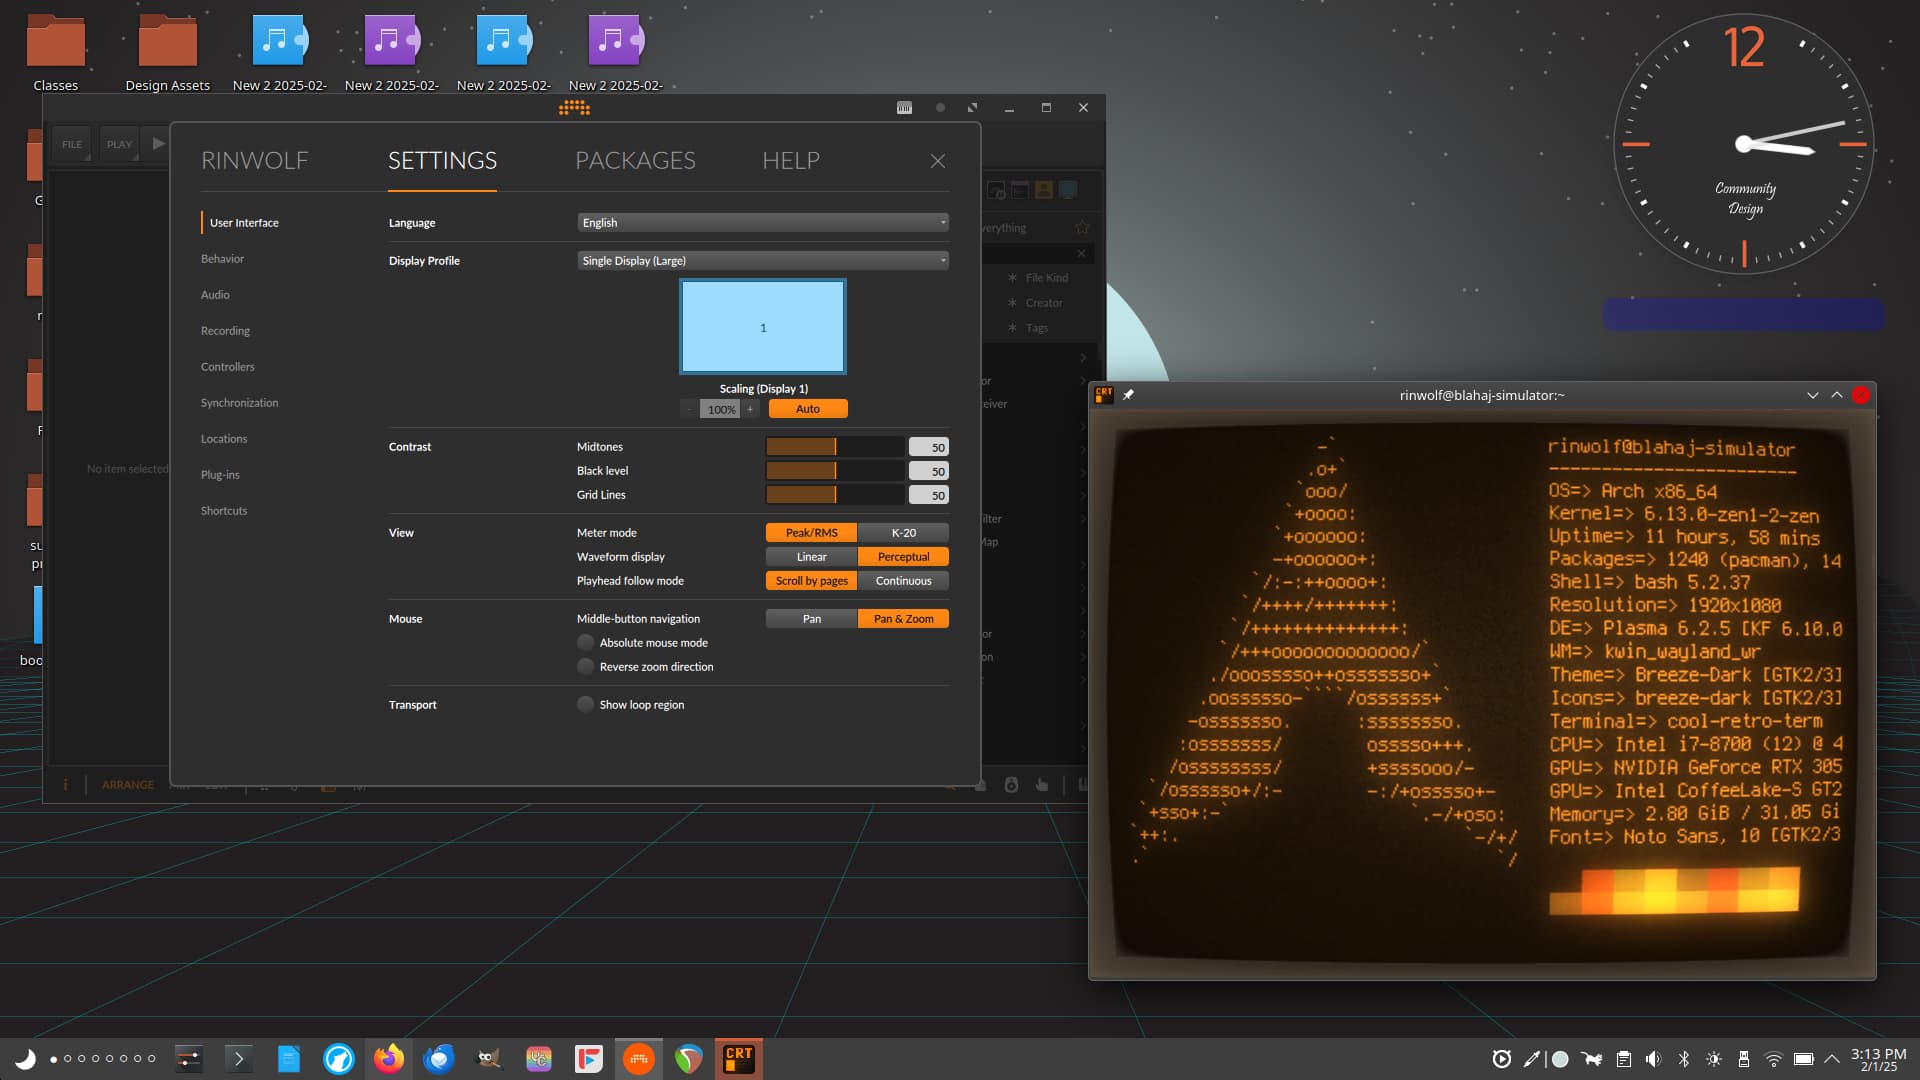Open the Classes desktop folder
Screen dimensions: 1920x1080
point(56,53)
